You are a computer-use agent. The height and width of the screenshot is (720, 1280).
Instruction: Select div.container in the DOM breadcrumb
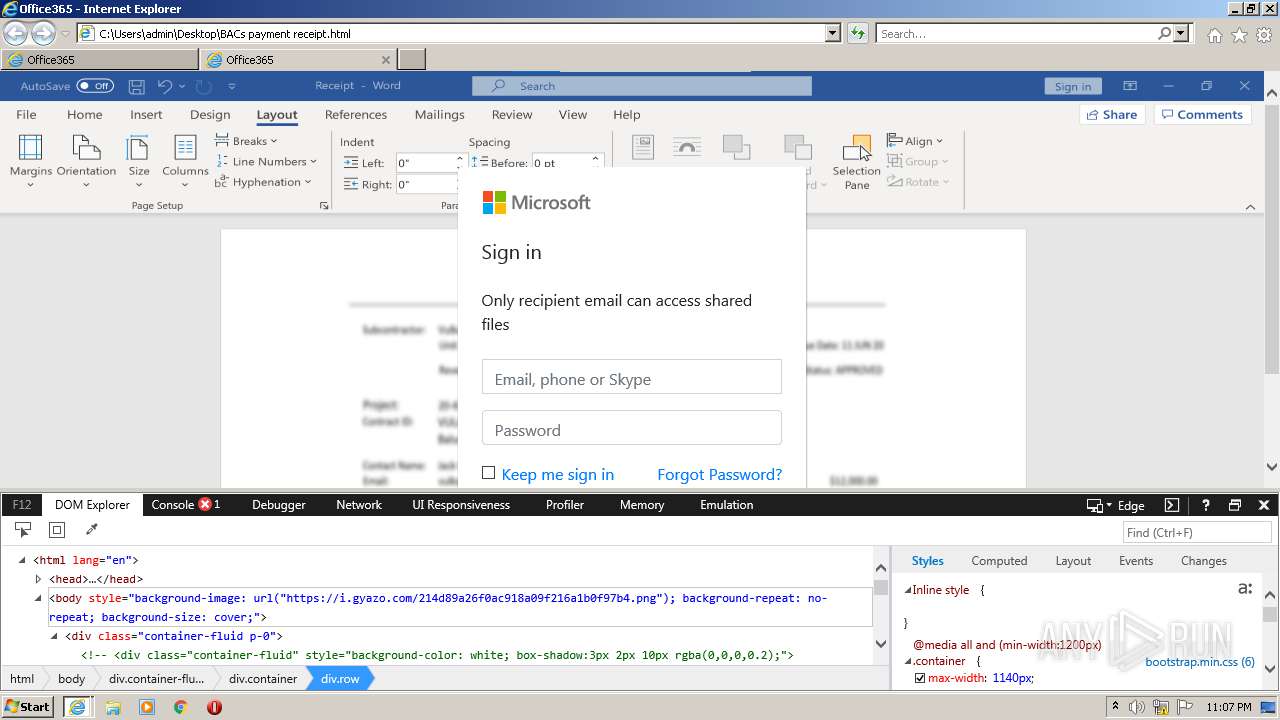click(263, 679)
